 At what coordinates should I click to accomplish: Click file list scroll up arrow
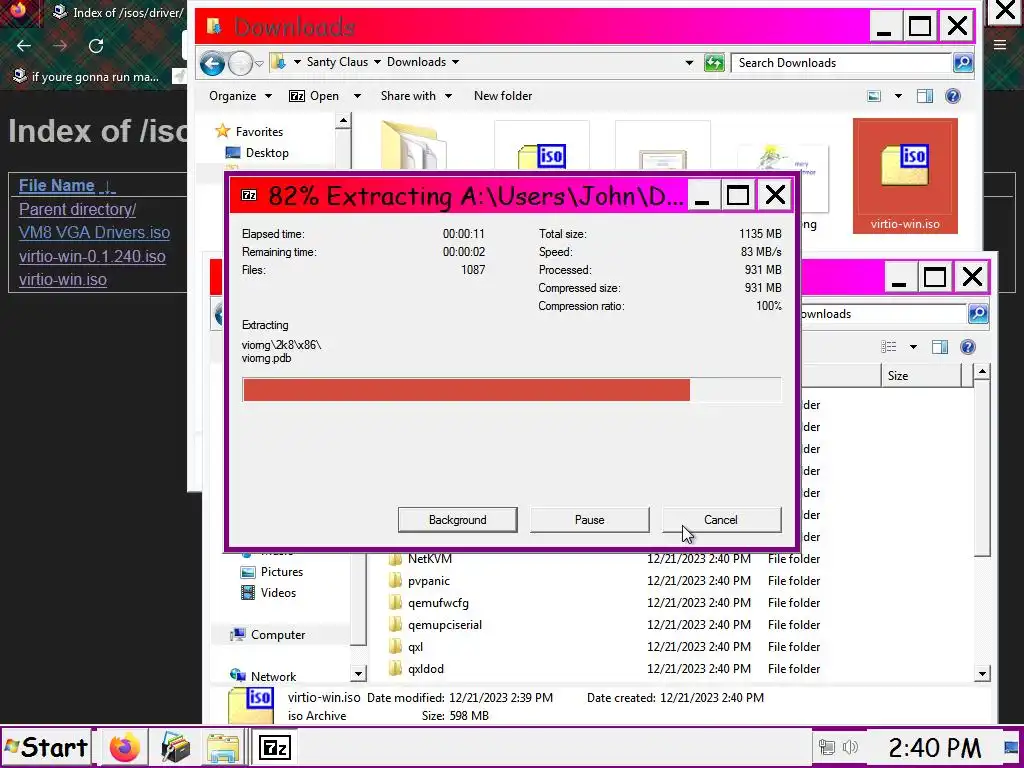982,372
